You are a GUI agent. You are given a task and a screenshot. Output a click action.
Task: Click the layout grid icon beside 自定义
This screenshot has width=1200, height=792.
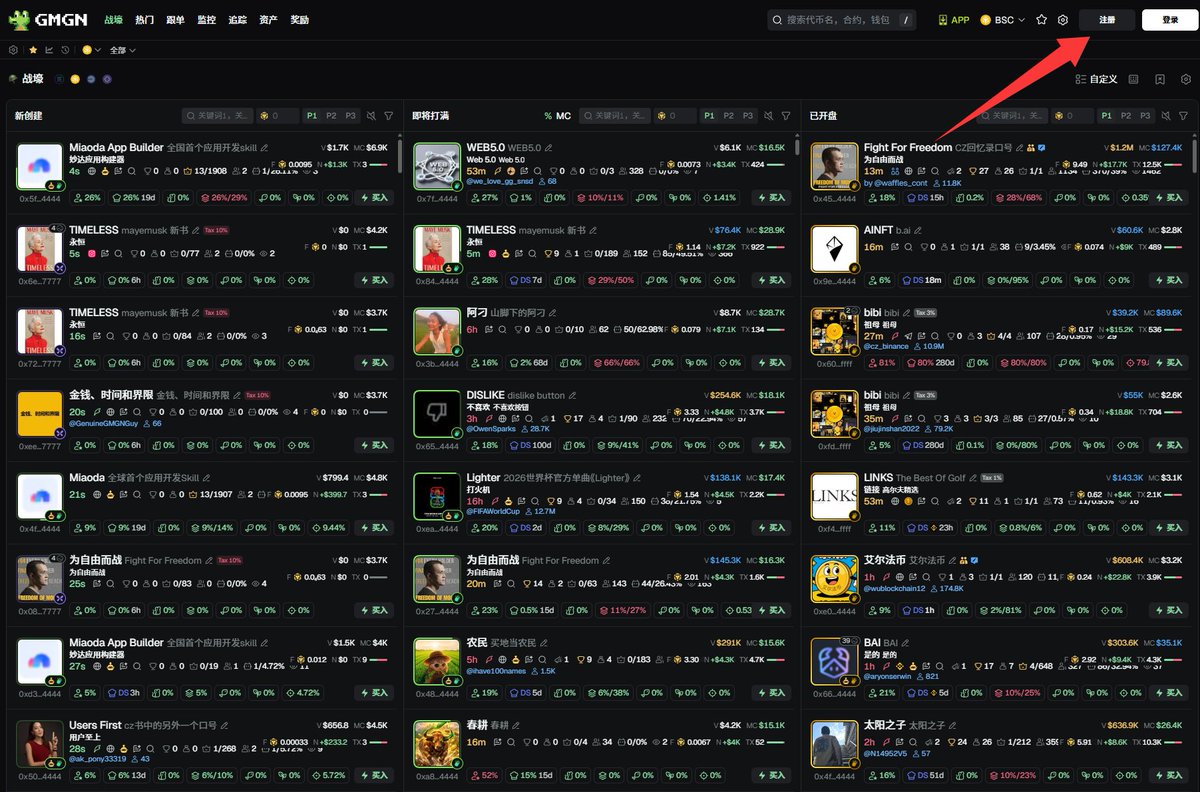[x=1133, y=79]
